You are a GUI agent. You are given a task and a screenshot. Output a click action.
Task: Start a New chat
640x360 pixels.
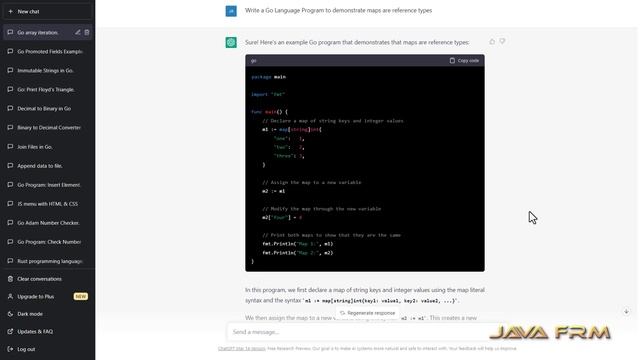[47, 12]
